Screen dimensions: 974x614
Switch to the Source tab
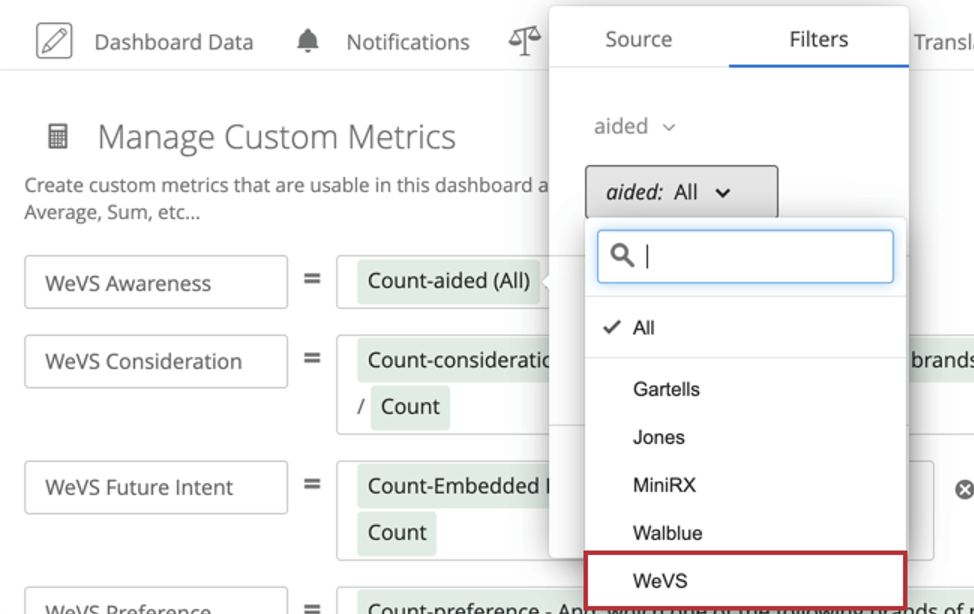(638, 39)
